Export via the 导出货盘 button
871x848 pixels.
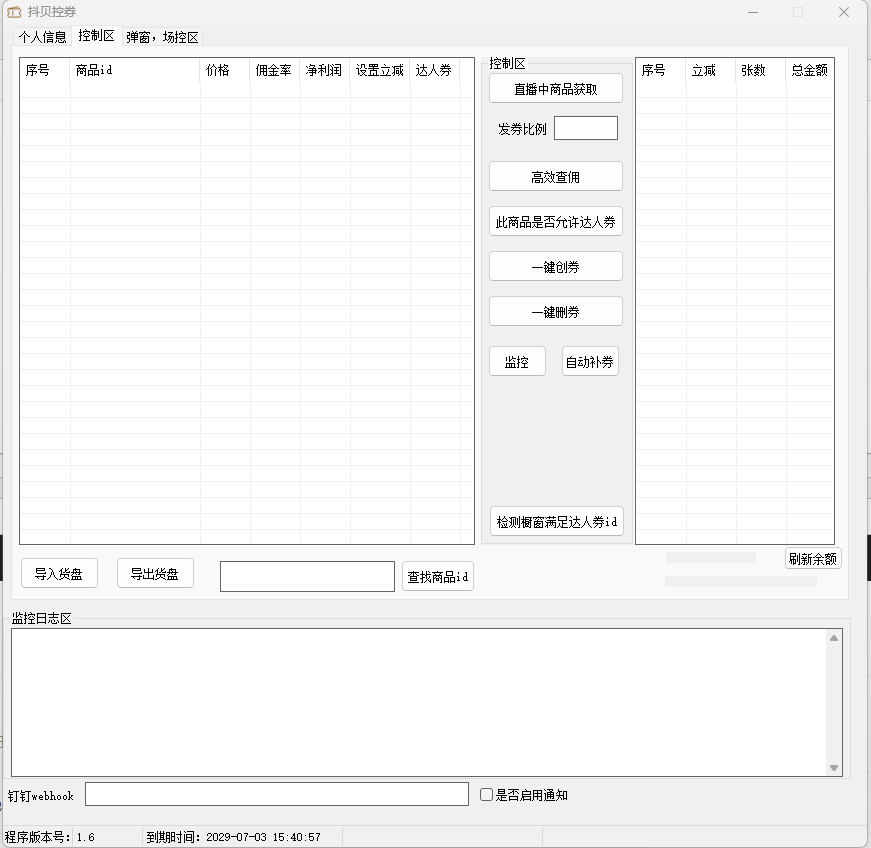(x=155, y=574)
